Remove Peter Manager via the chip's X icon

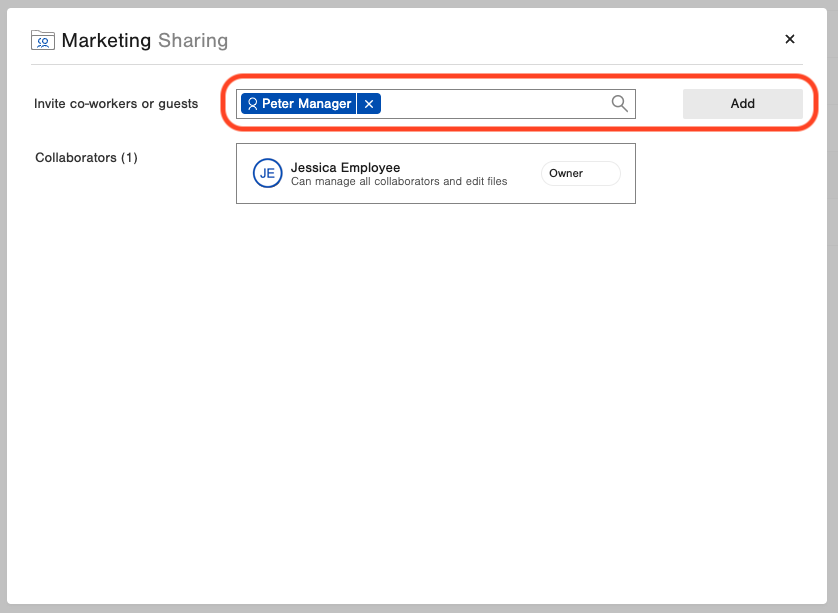coord(368,103)
